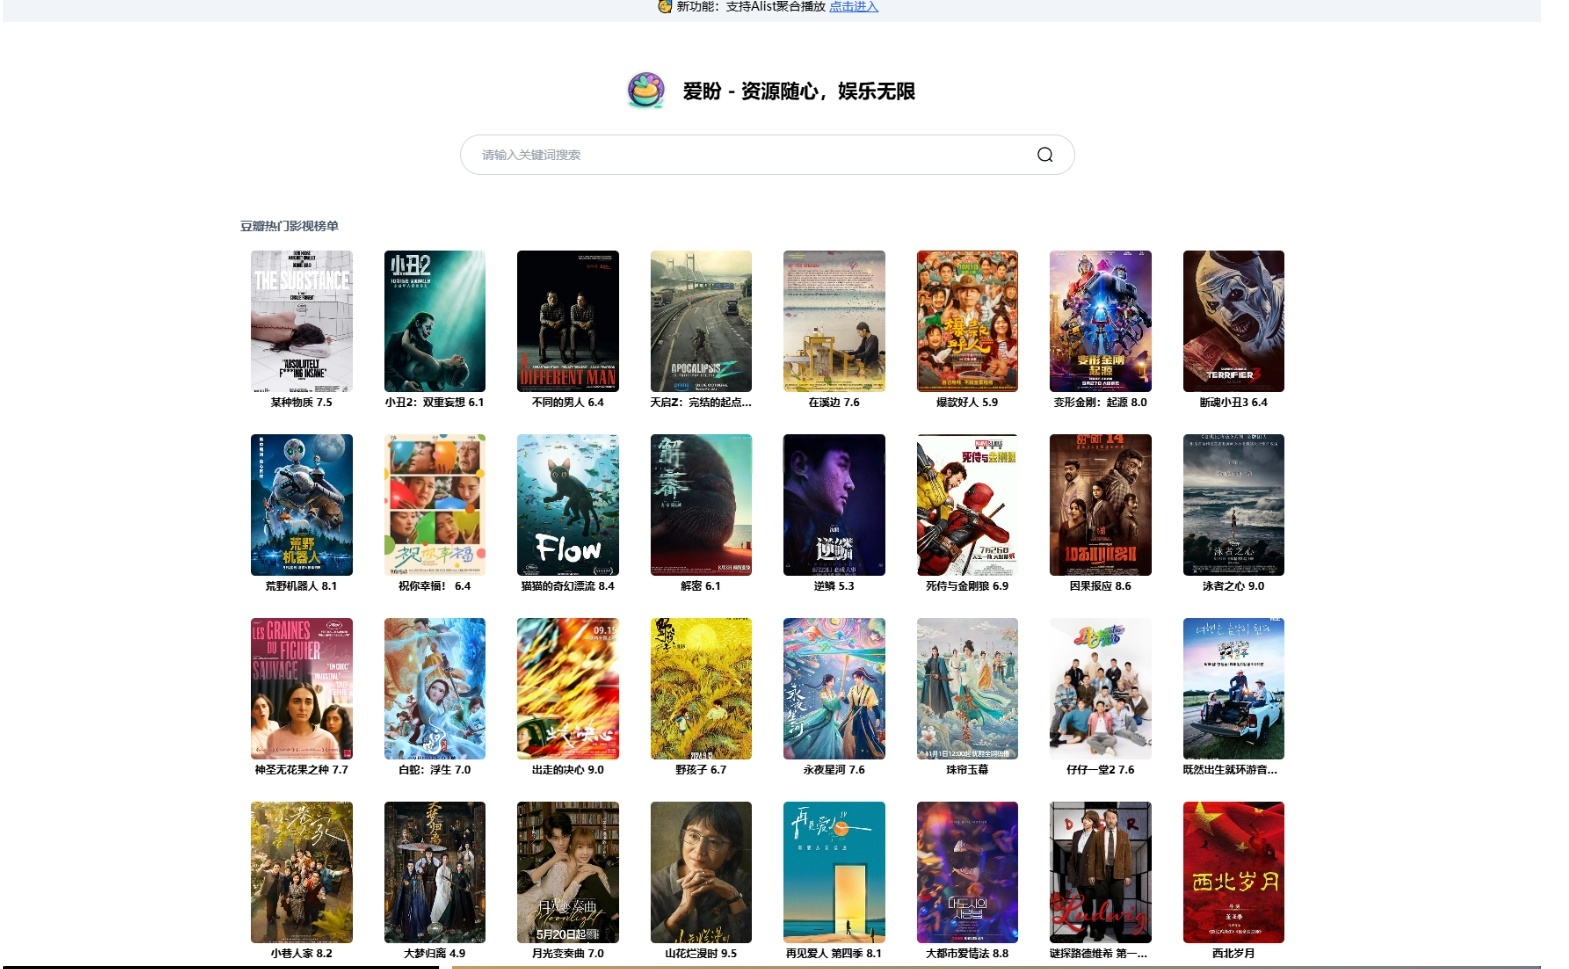Open 荒野机器人 poster
The height and width of the screenshot is (969, 1569).
click(x=302, y=505)
